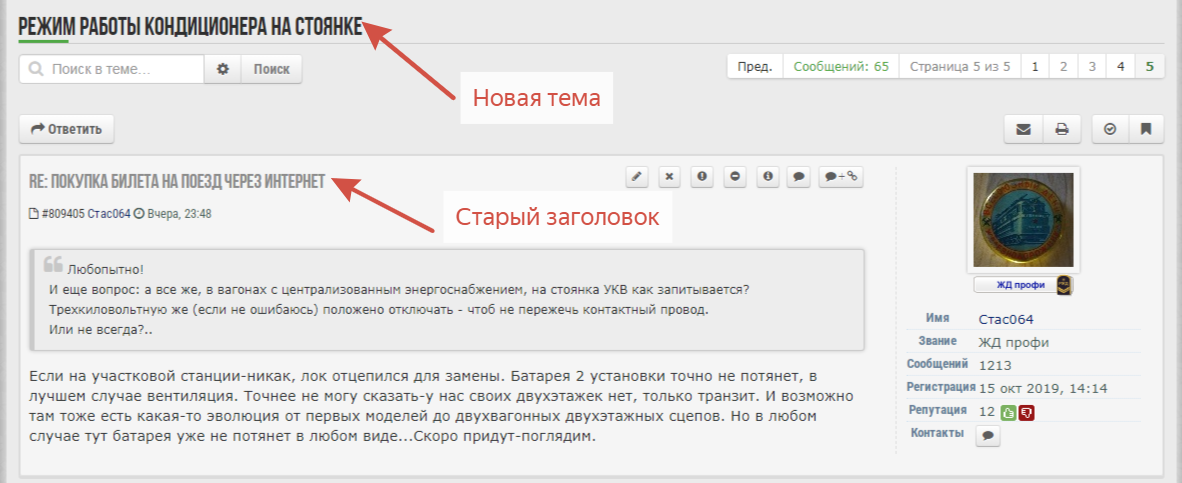The height and width of the screenshot is (483, 1182).
Task: Click the quote reply speech bubble icon
Action: pos(798,177)
